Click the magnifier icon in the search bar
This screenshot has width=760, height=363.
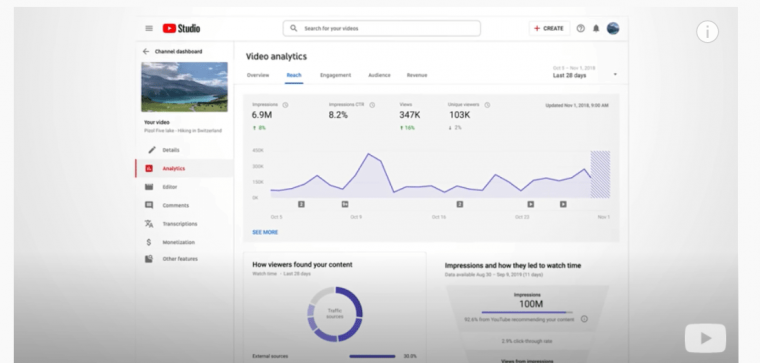point(293,28)
